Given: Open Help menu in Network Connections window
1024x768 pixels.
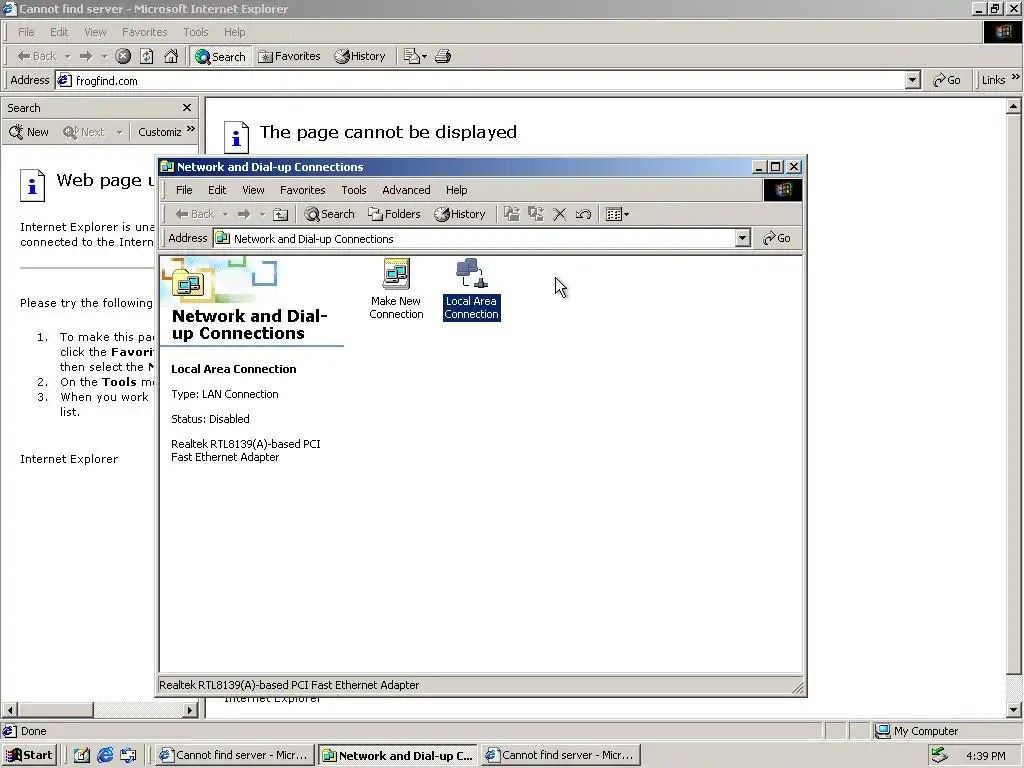Looking at the screenshot, I should pyautogui.click(x=456, y=190).
